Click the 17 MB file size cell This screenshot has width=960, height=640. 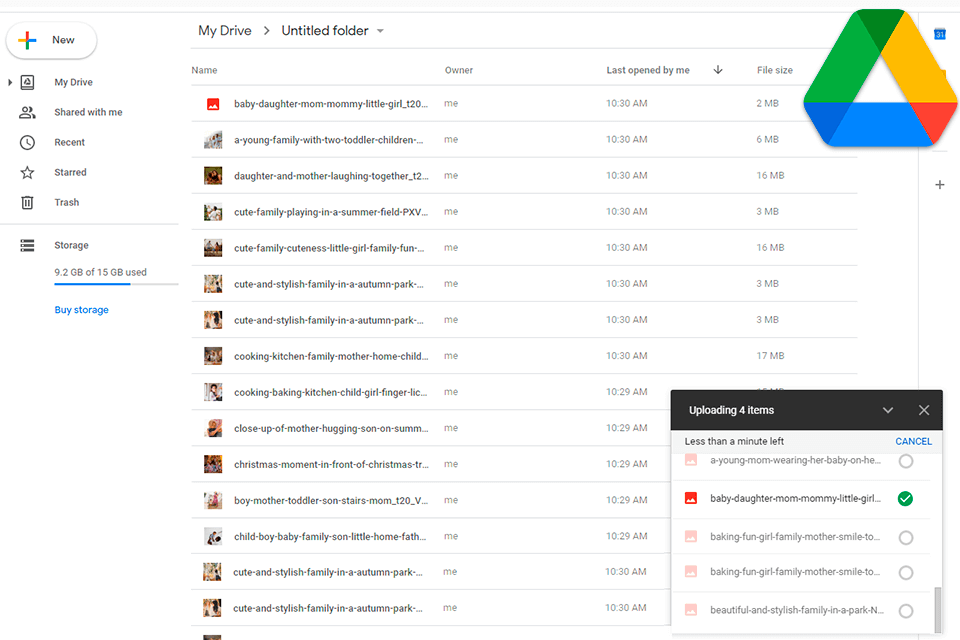point(770,356)
